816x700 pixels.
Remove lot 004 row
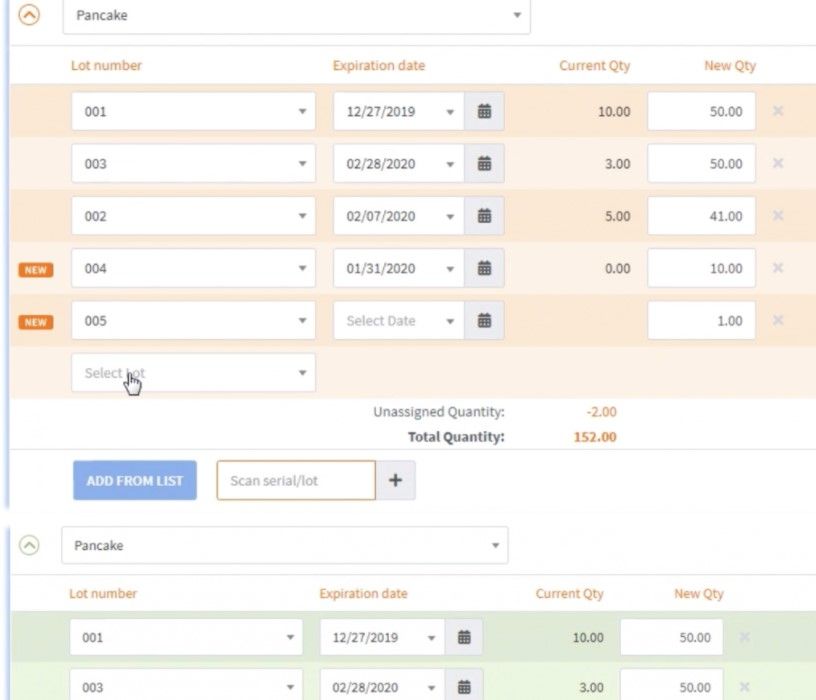(778, 268)
